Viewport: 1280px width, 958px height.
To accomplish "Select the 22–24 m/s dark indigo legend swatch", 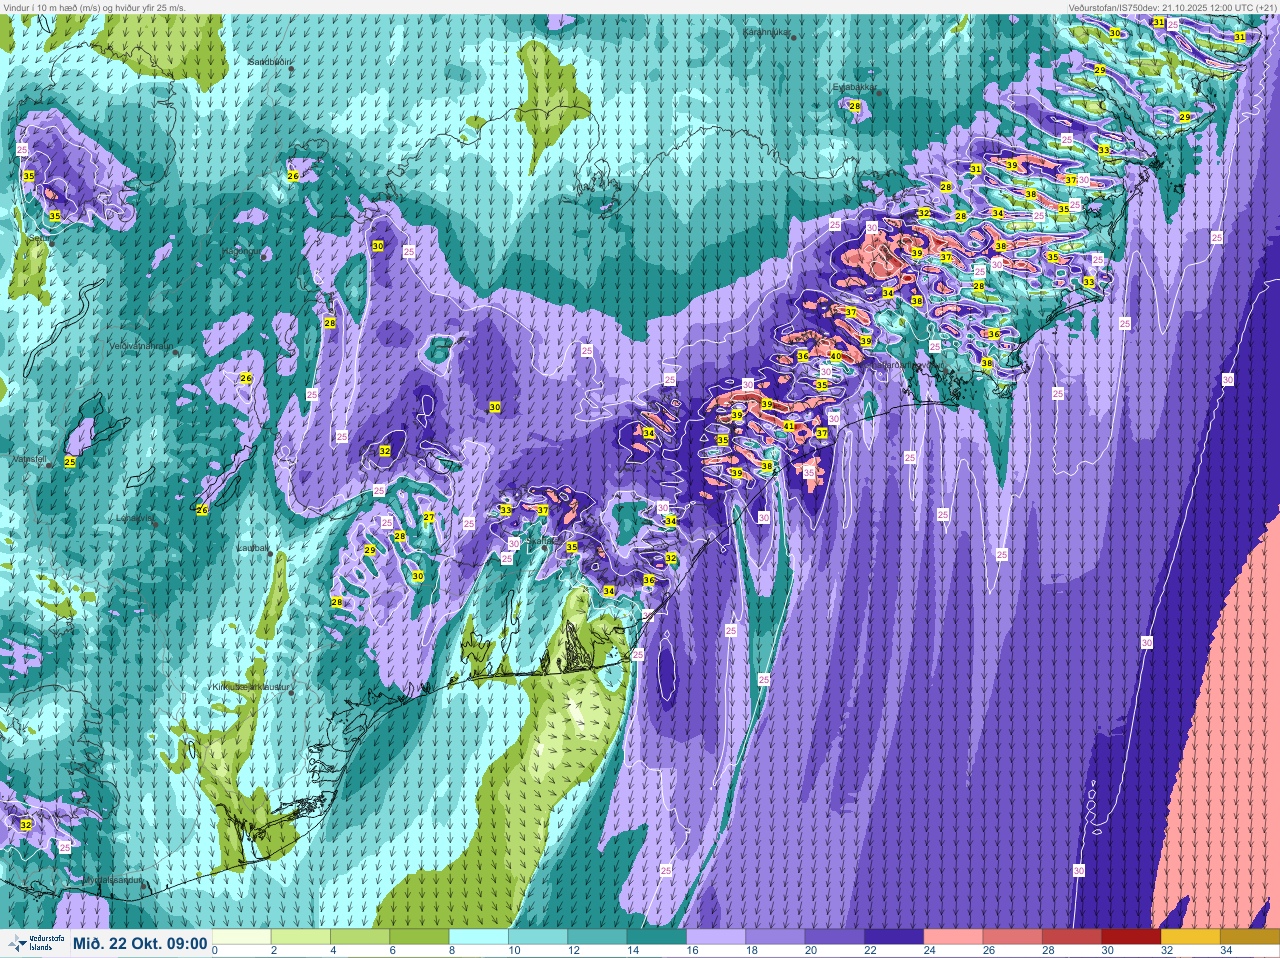I will coord(894,937).
